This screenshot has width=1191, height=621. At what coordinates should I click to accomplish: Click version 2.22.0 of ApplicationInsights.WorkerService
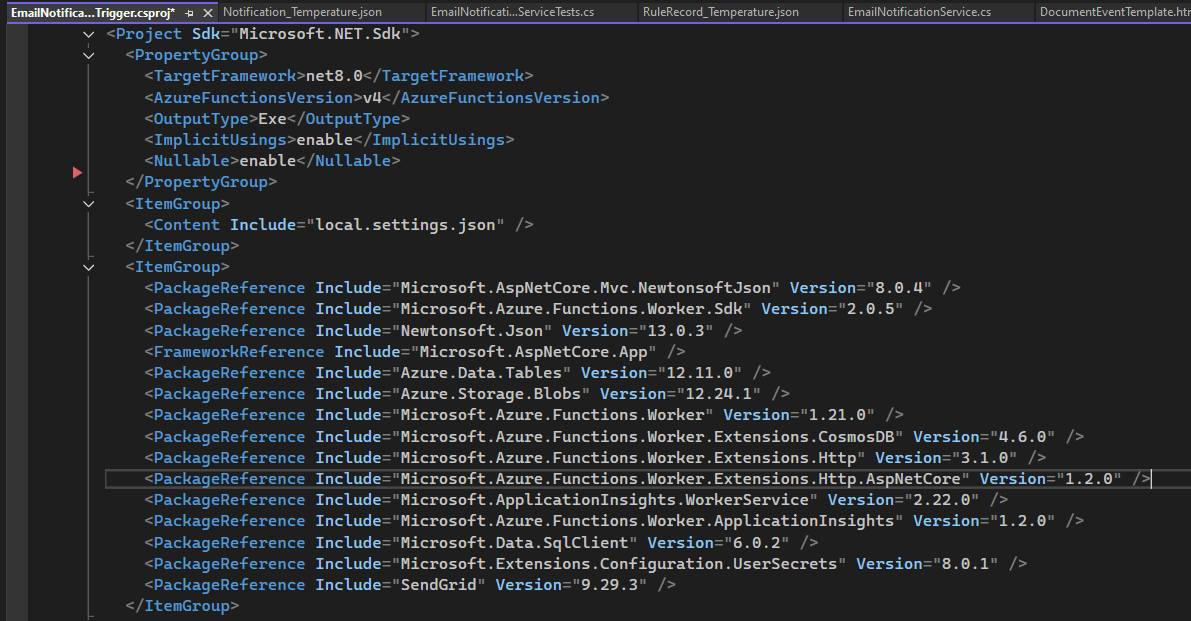942,500
